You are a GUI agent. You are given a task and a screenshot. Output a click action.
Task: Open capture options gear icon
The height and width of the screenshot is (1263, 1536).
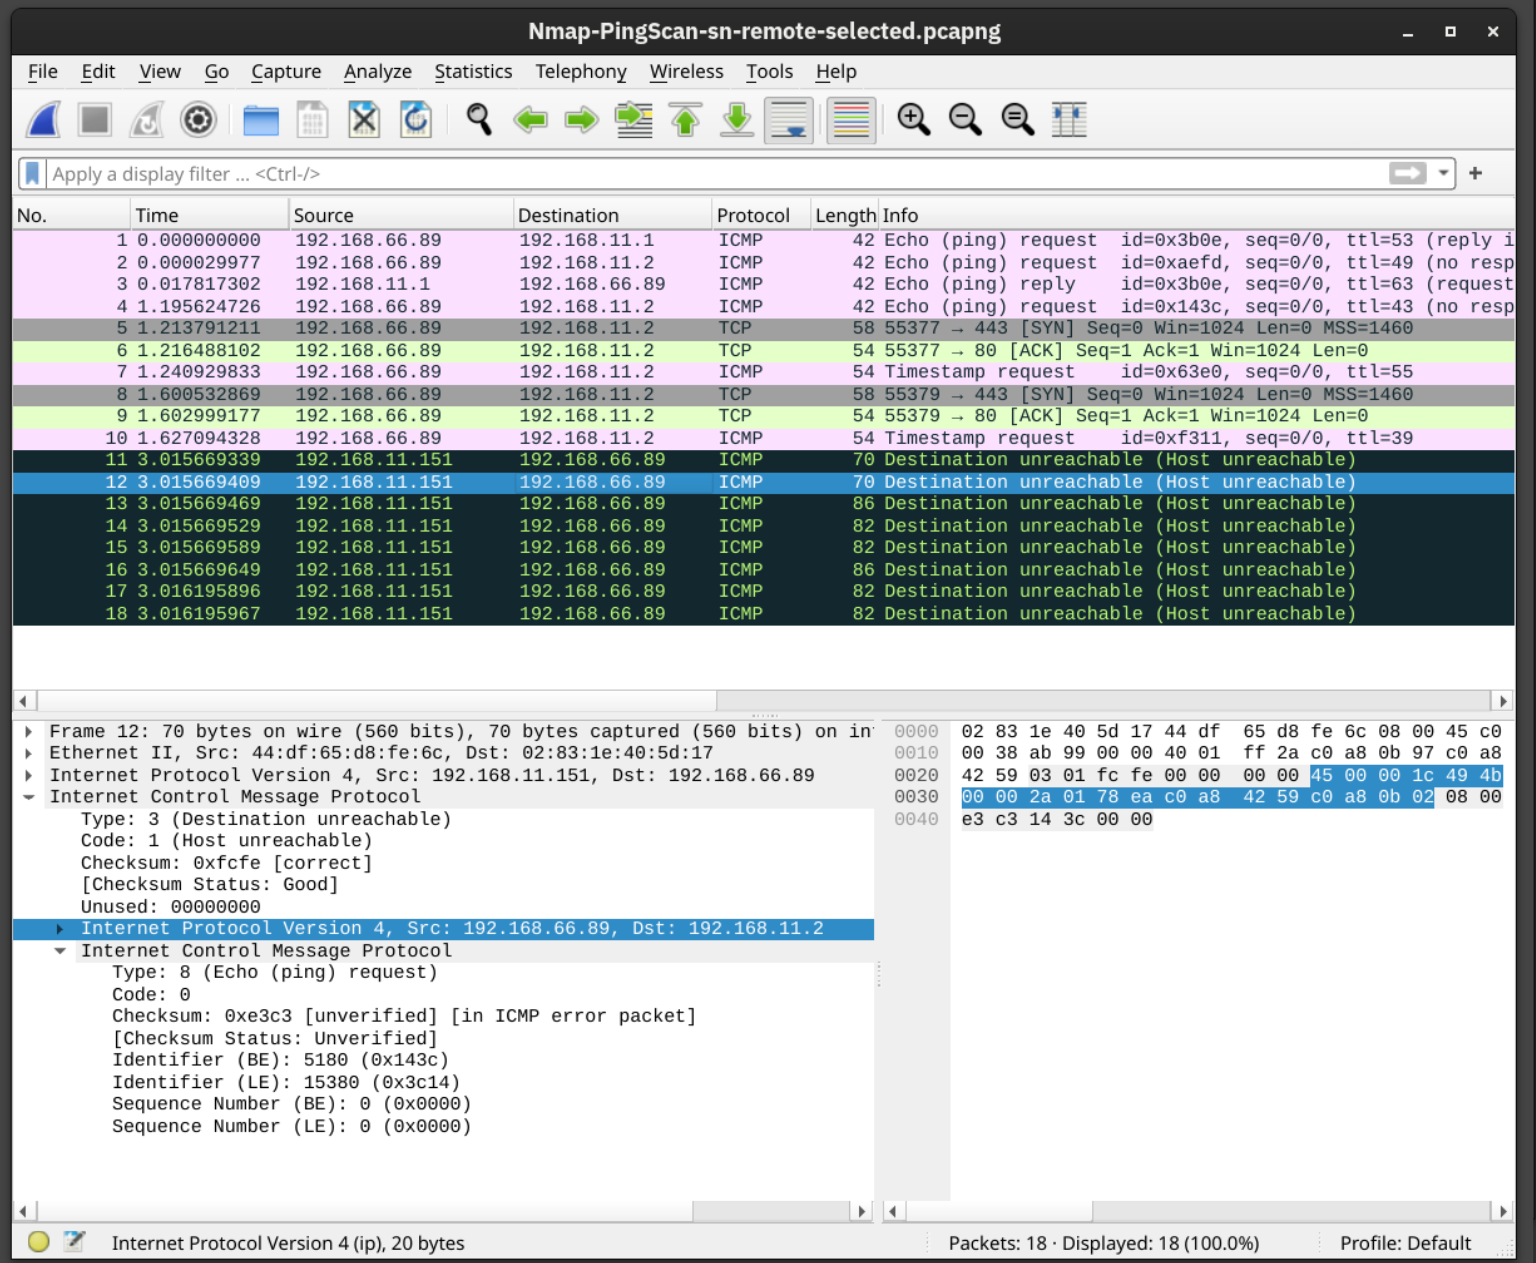[x=198, y=120]
